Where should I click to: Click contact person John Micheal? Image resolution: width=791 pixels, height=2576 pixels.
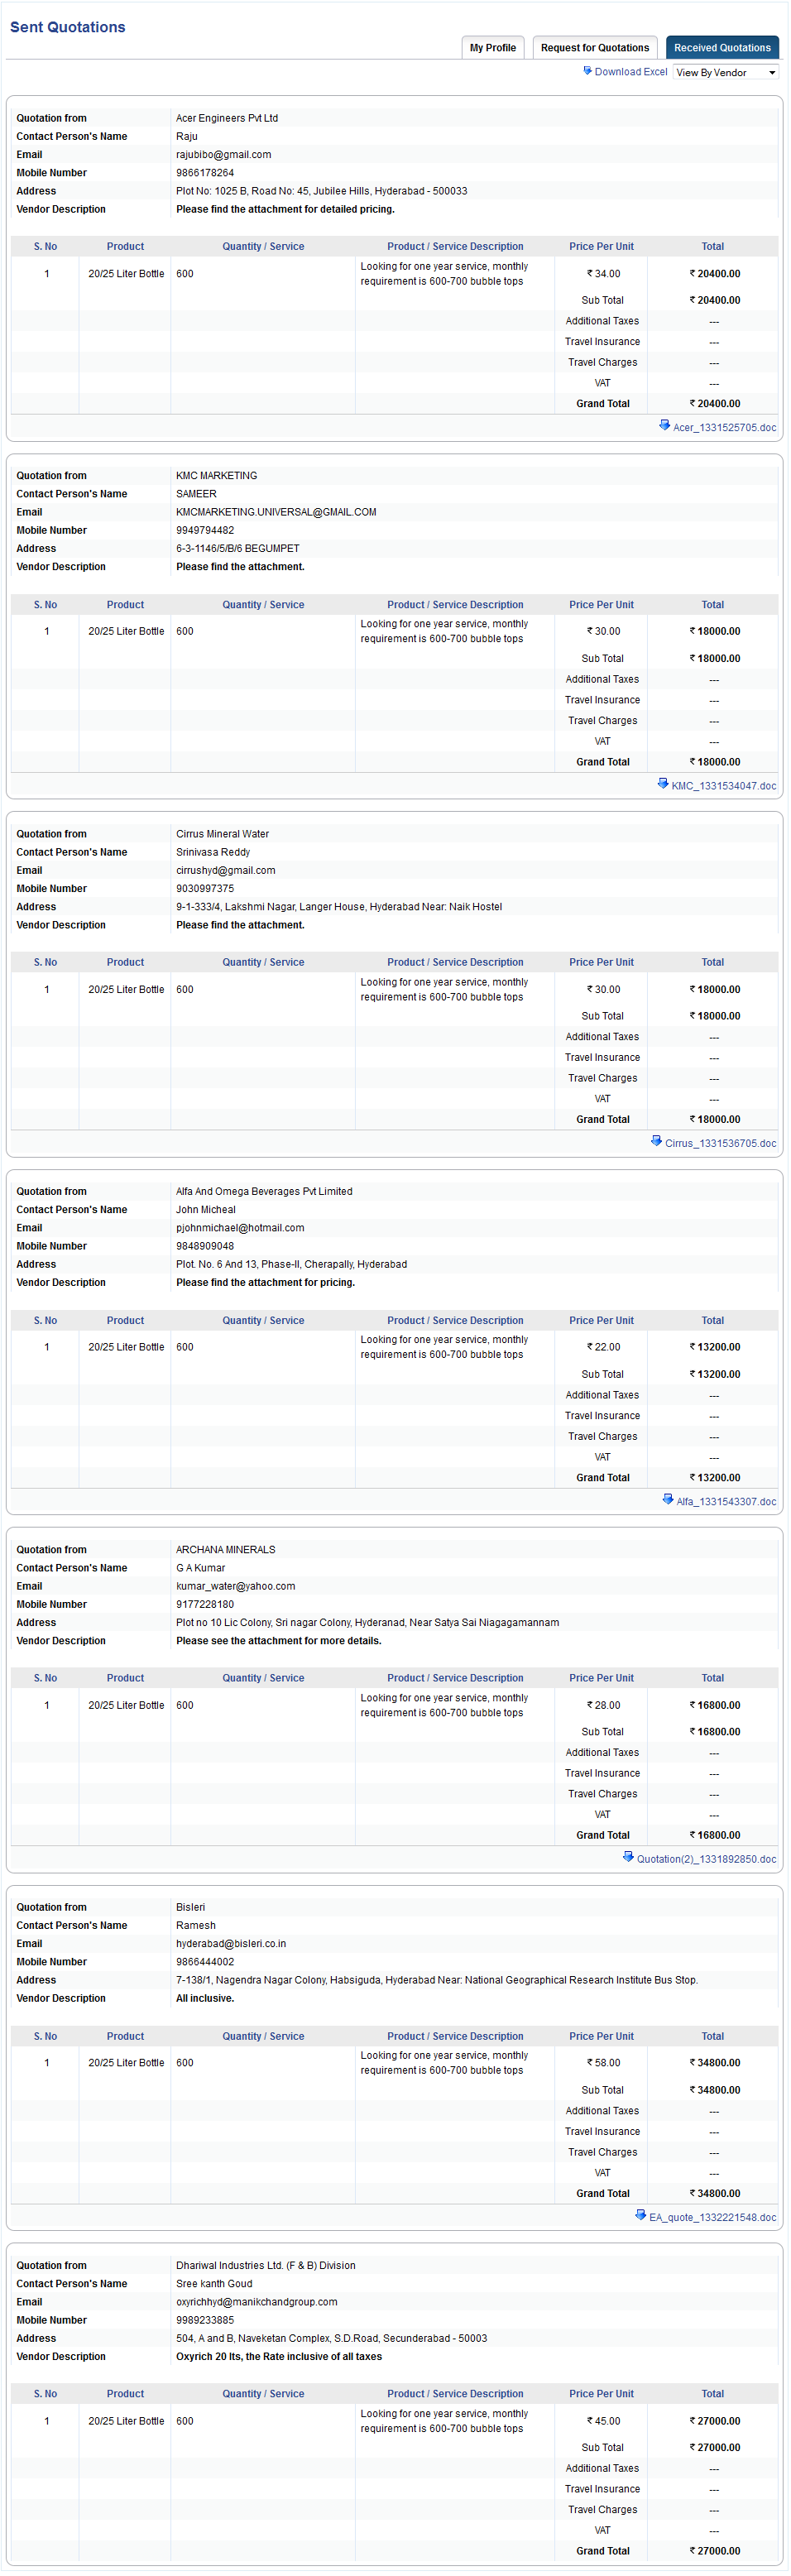point(206,1210)
